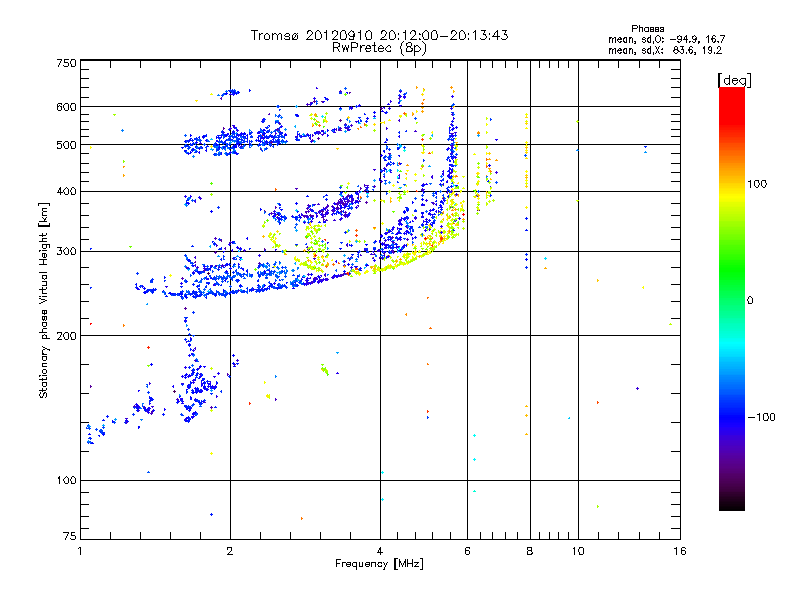Click the y-axis tick label '500'
Screen dimensions: 800x600
(x=67, y=145)
